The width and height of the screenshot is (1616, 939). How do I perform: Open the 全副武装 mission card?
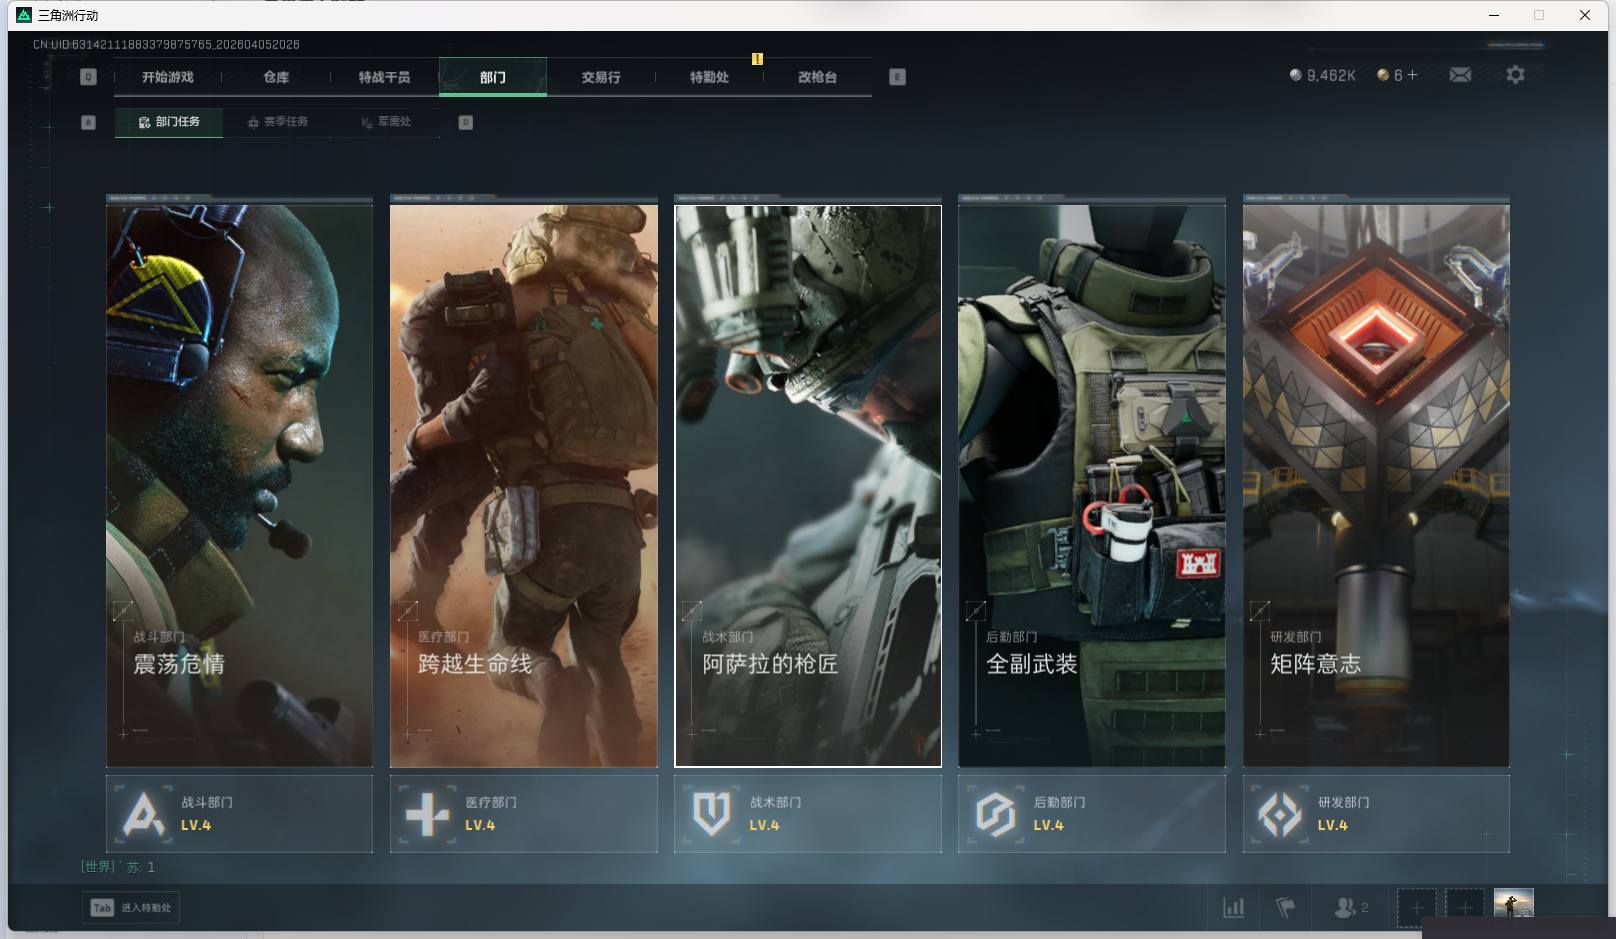tap(1092, 486)
